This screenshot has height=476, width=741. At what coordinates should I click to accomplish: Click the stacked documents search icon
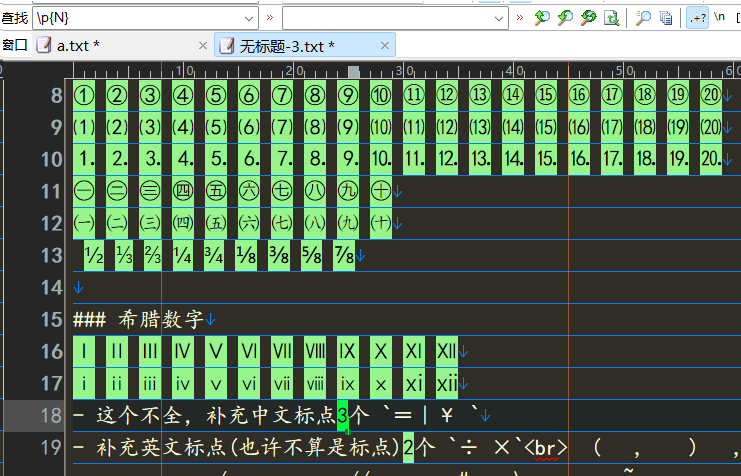pos(665,18)
